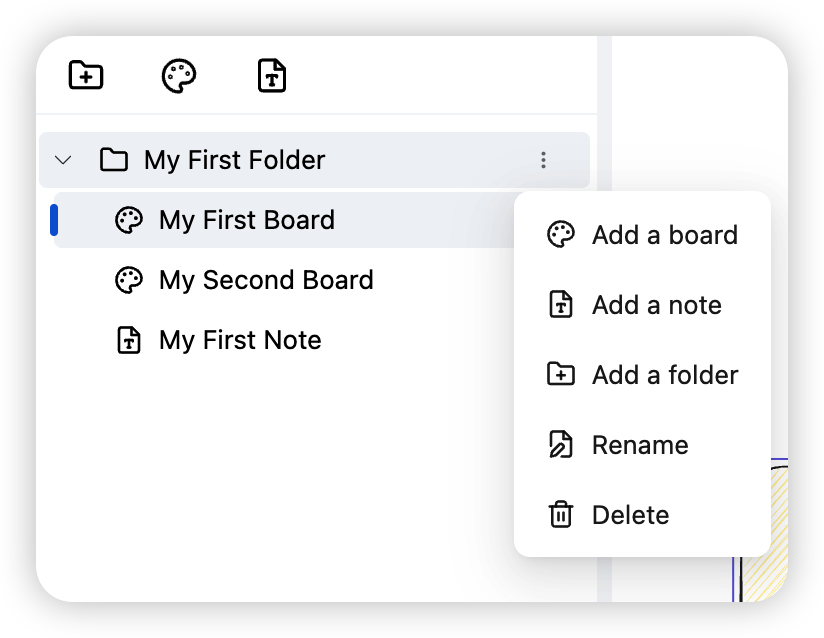Click the note icon beside My First Note
Viewport: 824px width, 638px height.
129,340
